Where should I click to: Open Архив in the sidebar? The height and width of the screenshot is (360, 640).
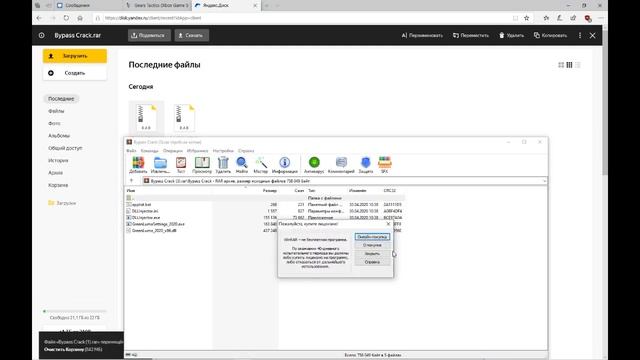click(x=56, y=173)
